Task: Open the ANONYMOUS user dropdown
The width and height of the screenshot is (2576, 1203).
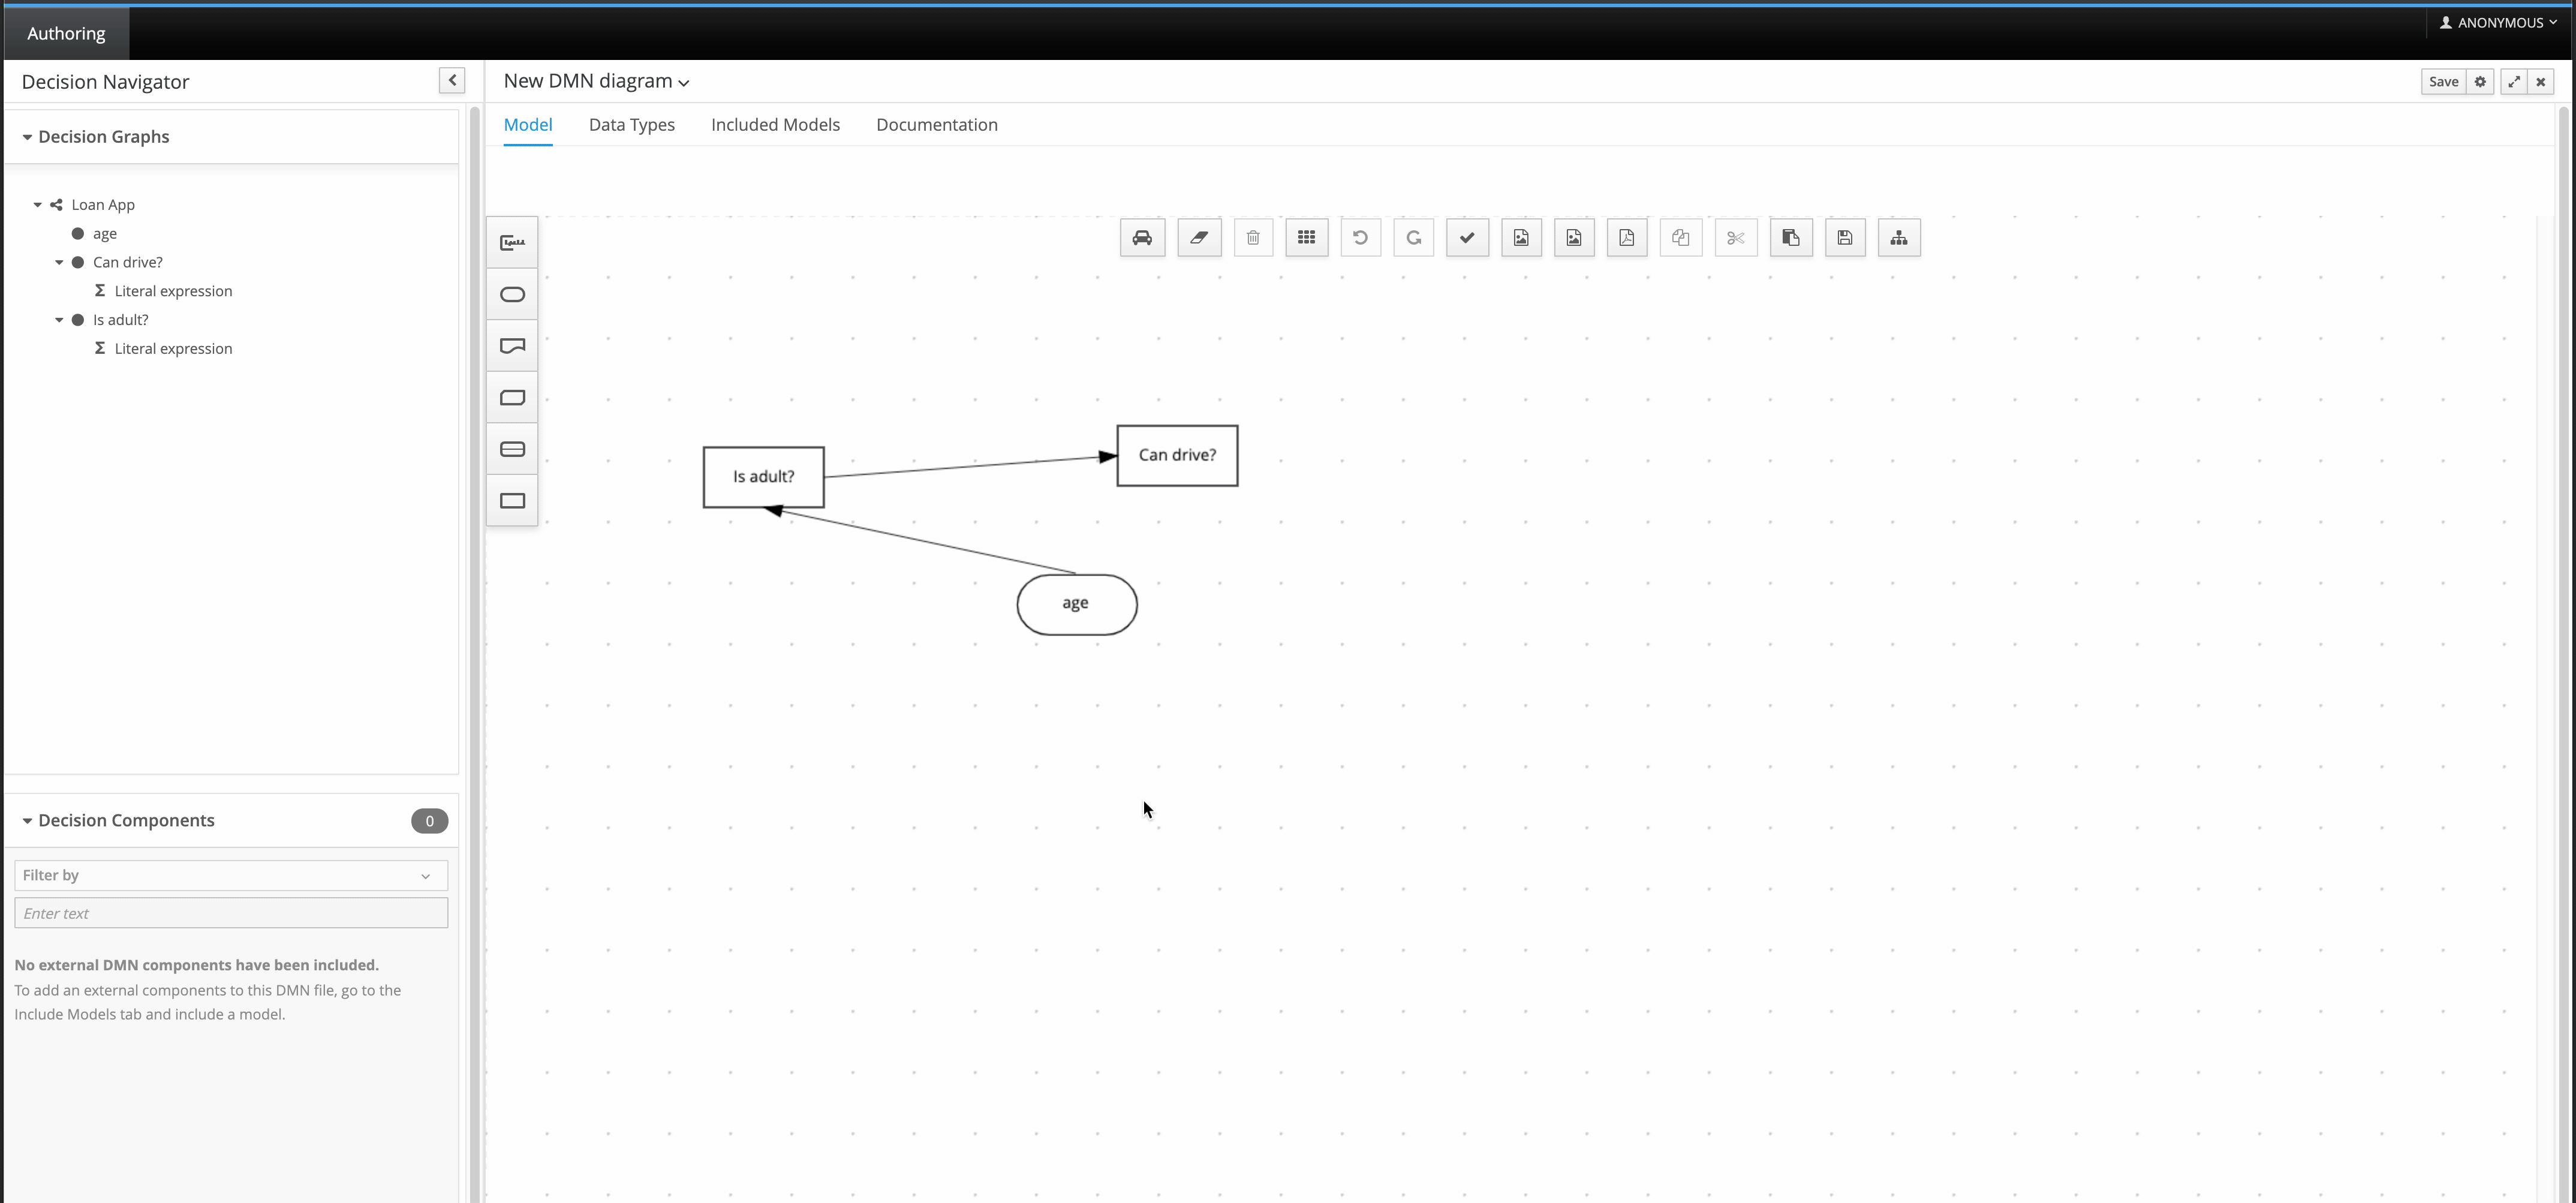Action: [x=2498, y=22]
